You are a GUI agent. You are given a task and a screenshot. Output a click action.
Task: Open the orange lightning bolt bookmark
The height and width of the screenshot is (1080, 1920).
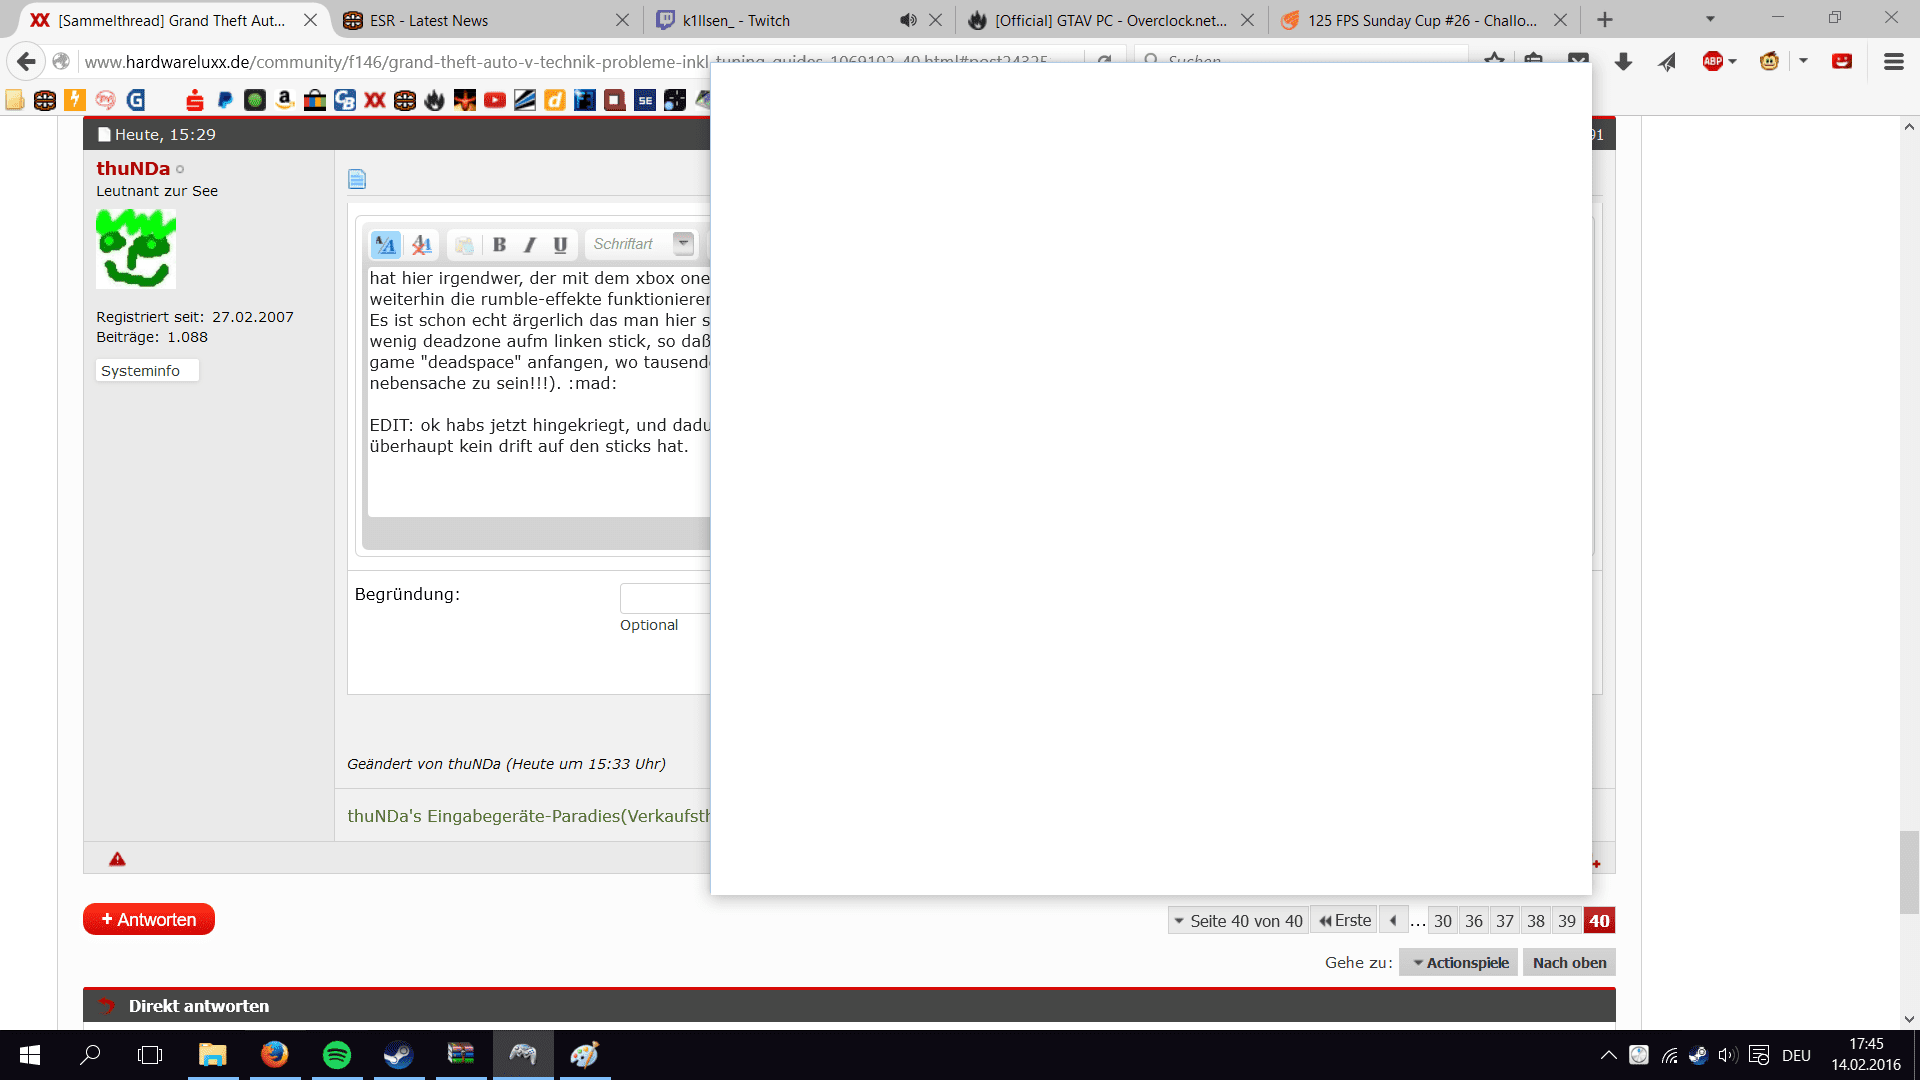pos(75,100)
